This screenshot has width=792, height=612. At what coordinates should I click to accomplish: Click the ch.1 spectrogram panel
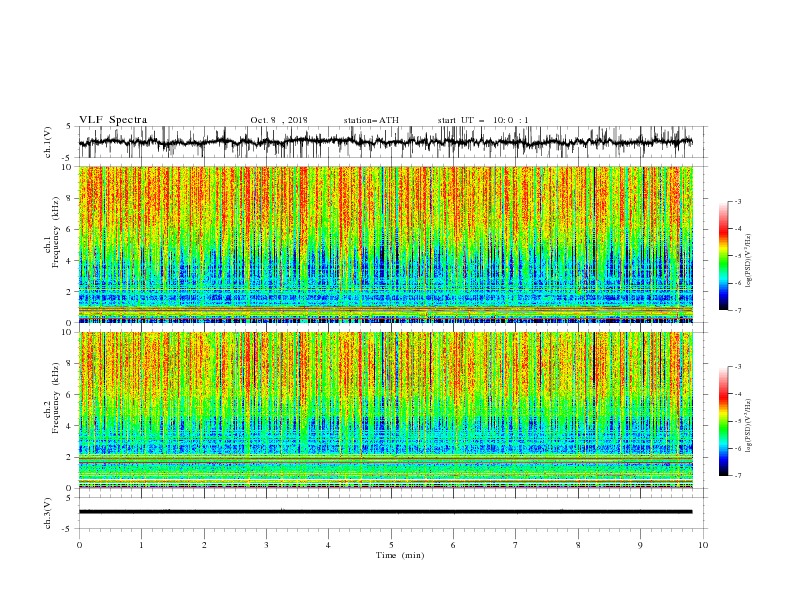[x=386, y=244]
